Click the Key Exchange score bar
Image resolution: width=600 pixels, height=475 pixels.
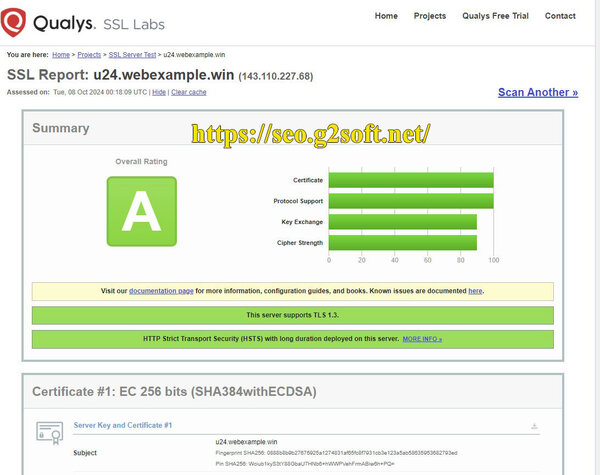tap(403, 222)
